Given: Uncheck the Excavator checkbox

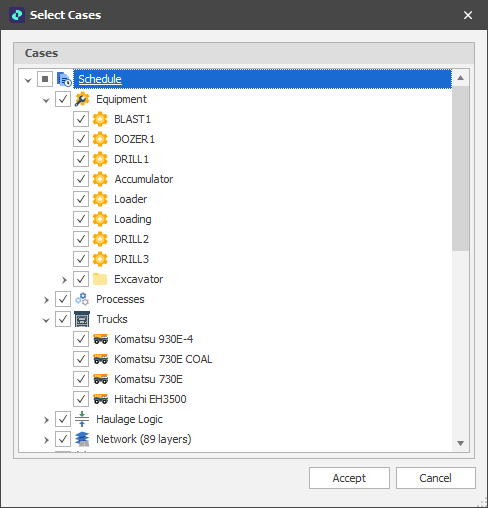Looking at the screenshot, I should click(81, 279).
